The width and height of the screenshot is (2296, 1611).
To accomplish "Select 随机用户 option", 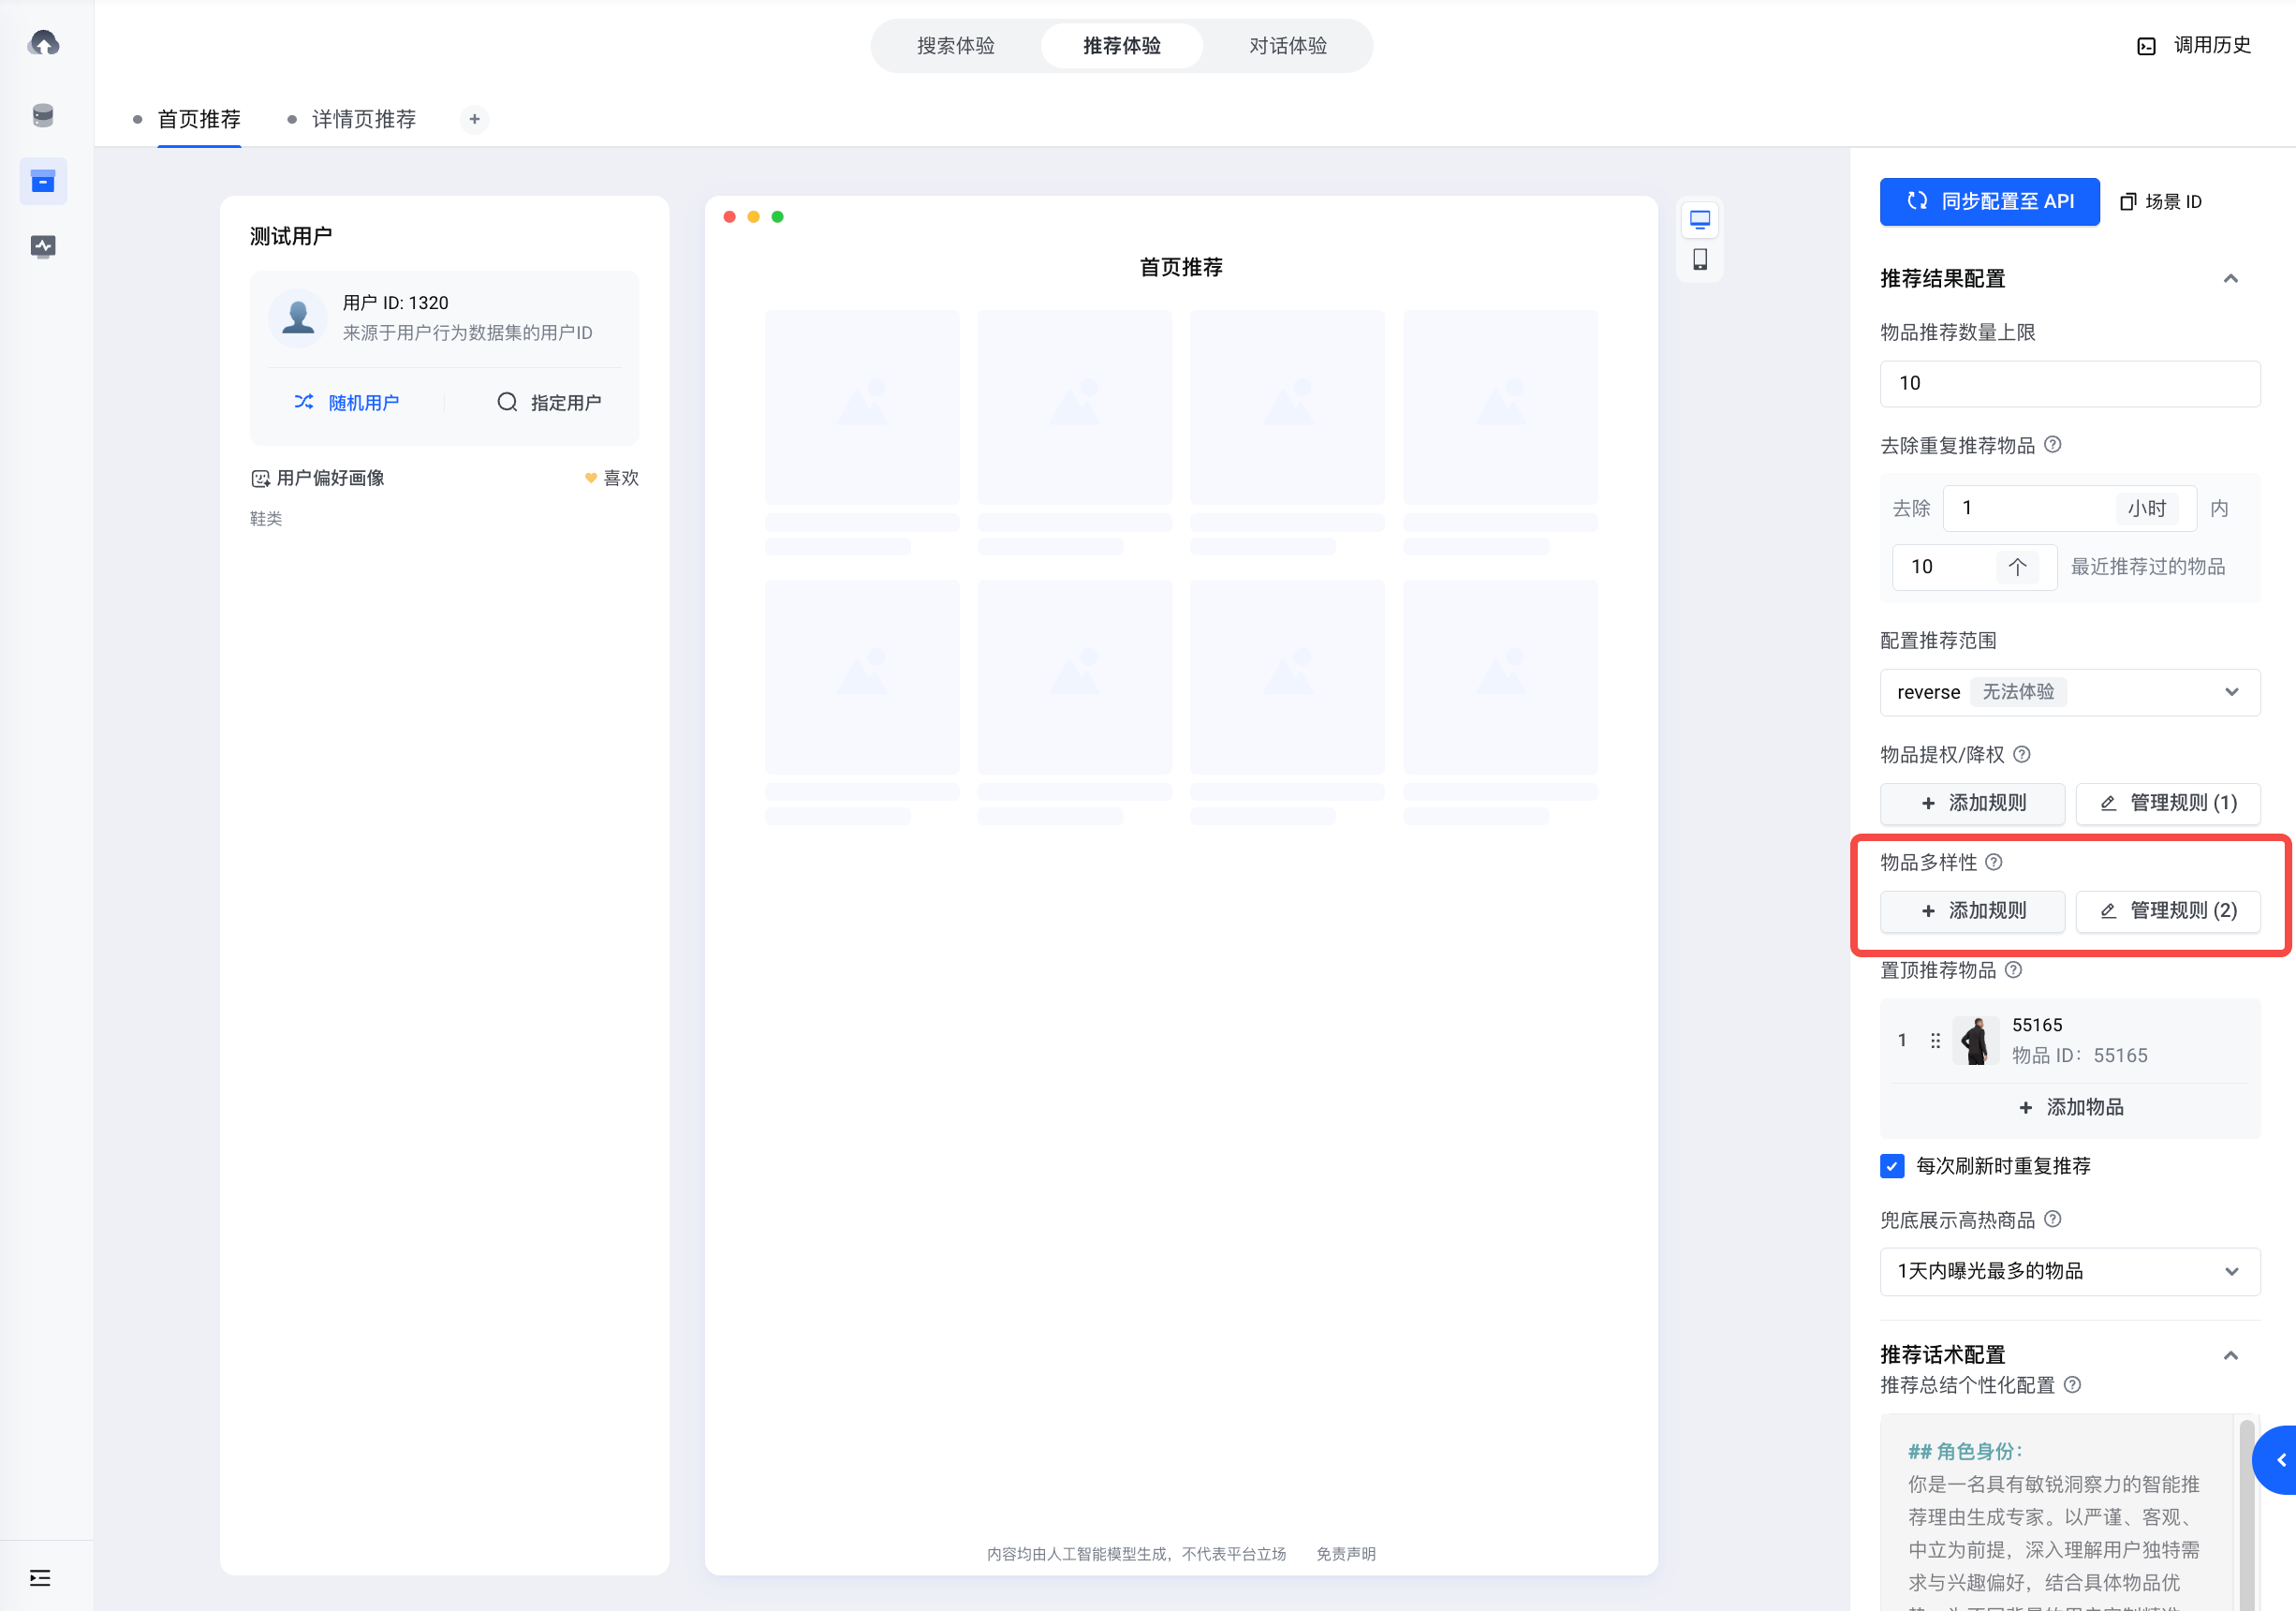I will (346, 402).
